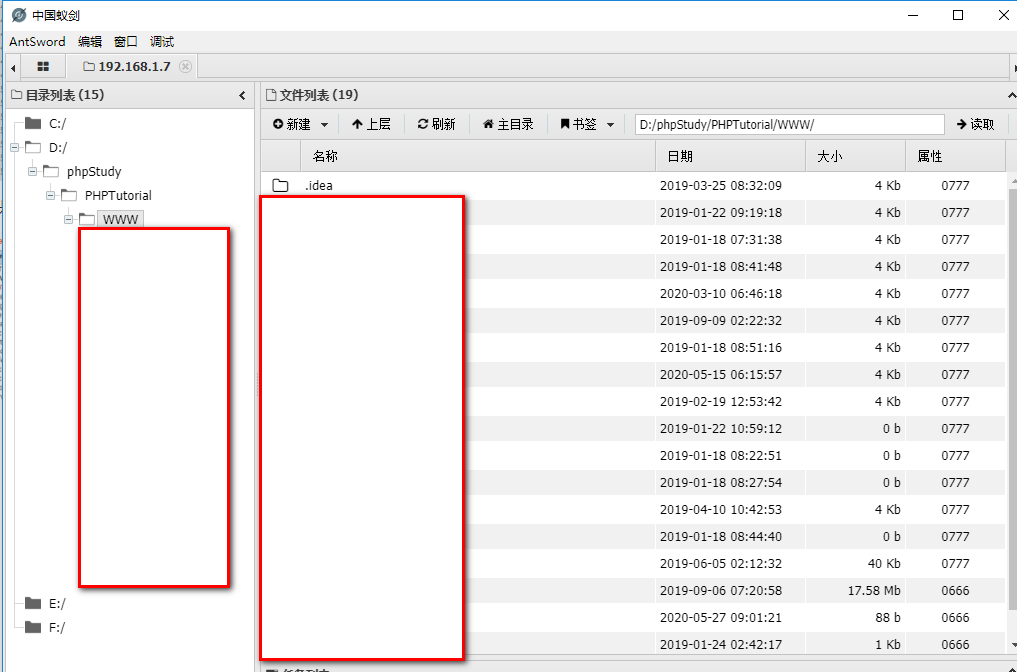
Task: Collapse the PHPTutorial tree node
Action: tap(51, 195)
